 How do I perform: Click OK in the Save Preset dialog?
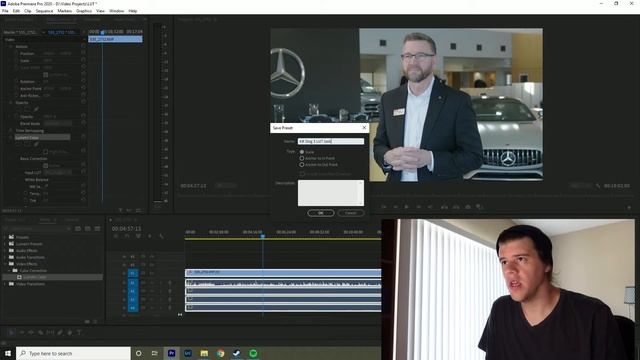[320, 213]
